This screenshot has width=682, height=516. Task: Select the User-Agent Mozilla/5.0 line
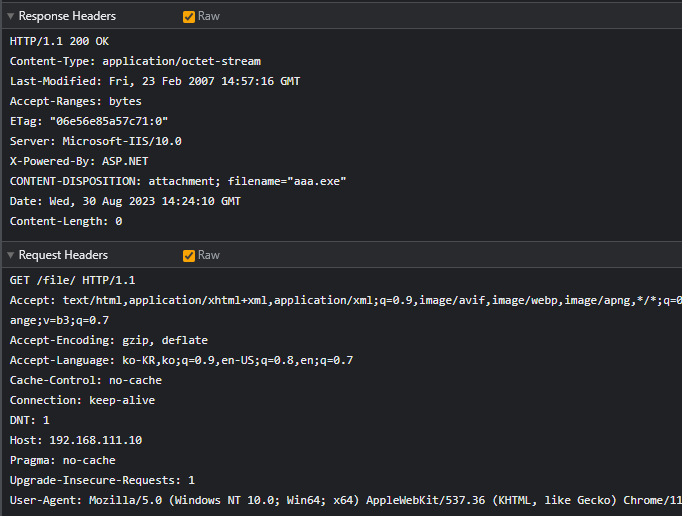click(346, 500)
